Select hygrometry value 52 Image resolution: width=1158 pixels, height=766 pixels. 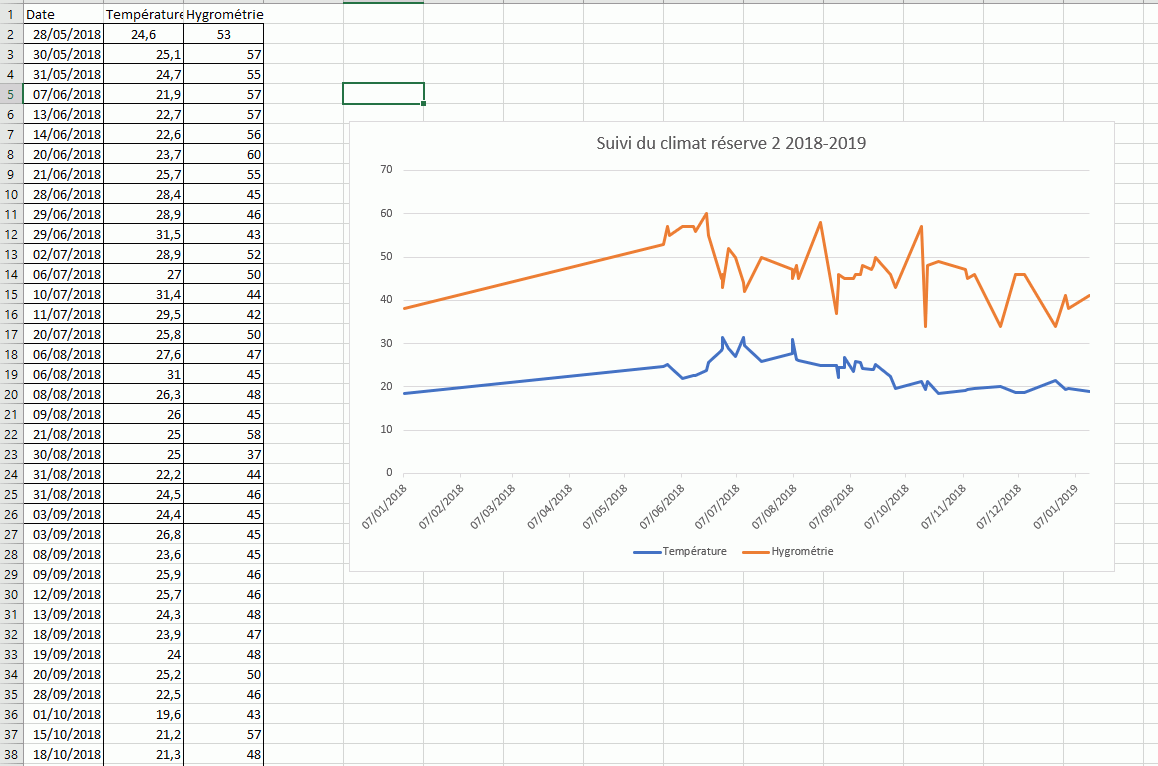(224, 254)
